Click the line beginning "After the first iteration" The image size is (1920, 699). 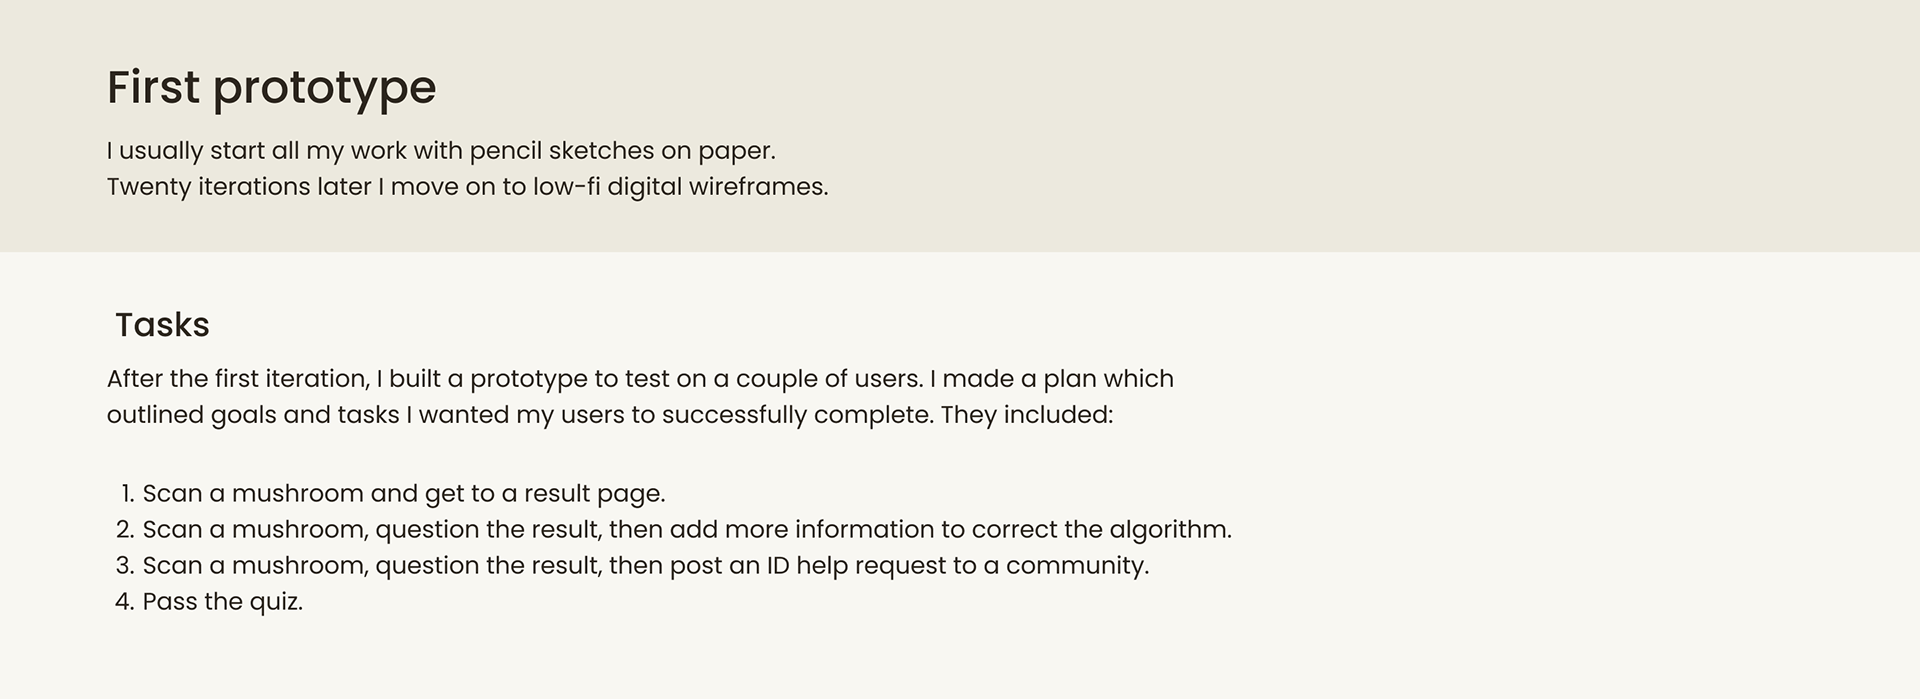coord(640,379)
